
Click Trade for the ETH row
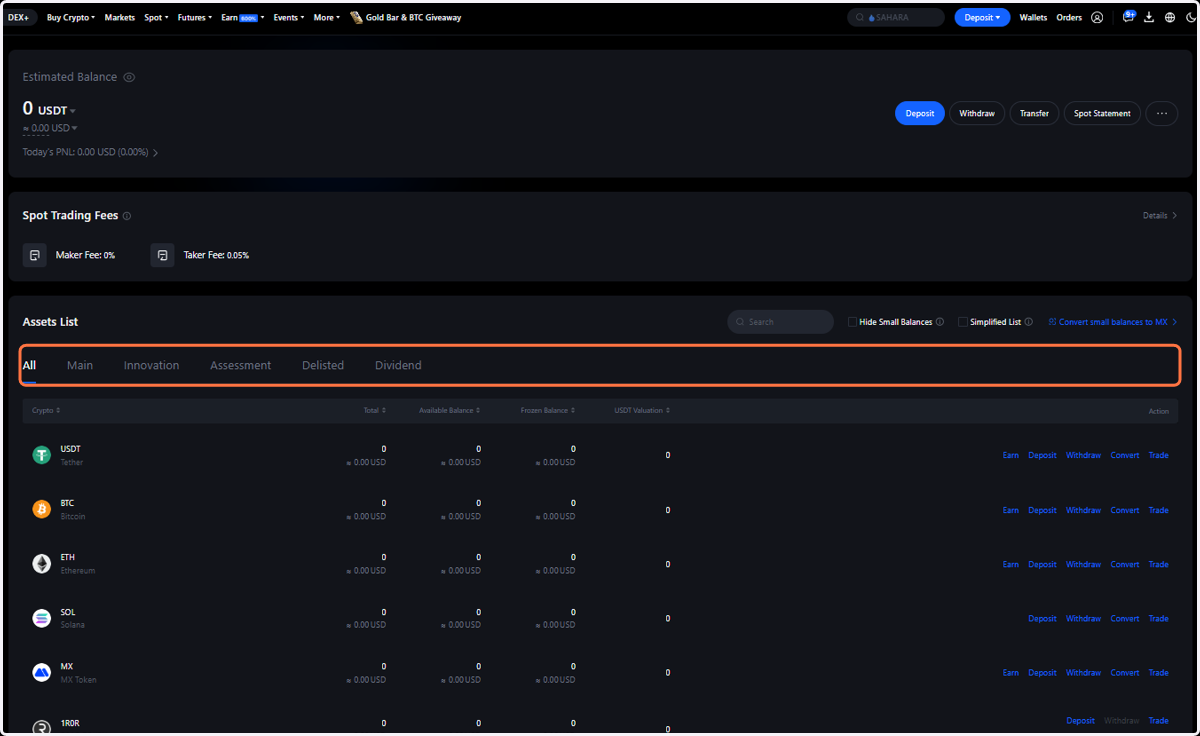[x=1158, y=564]
